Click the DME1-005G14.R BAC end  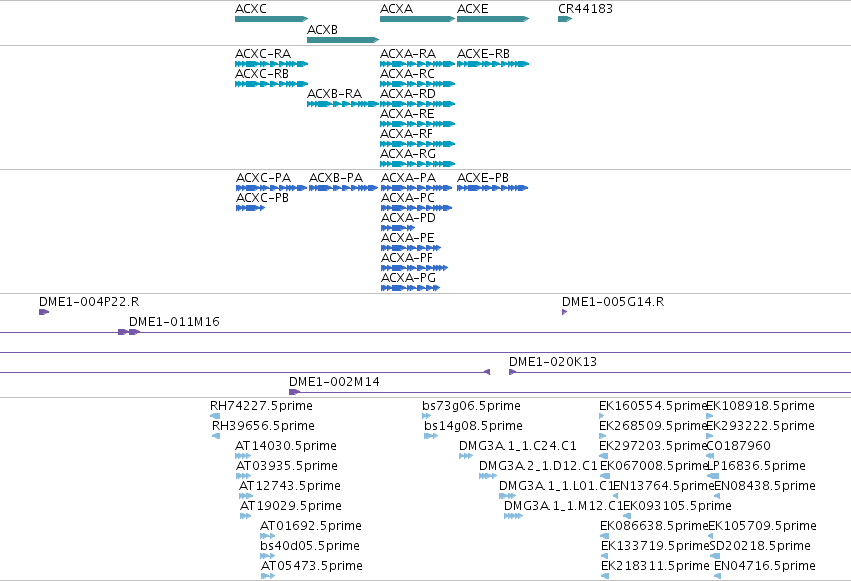(x=564, y=312)
